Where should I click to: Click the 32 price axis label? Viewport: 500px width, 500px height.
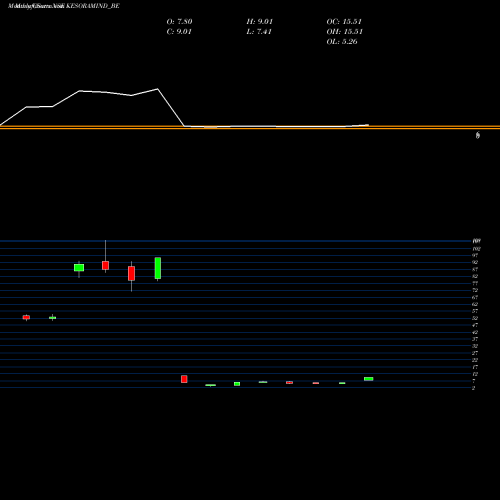tap(475, 346)
